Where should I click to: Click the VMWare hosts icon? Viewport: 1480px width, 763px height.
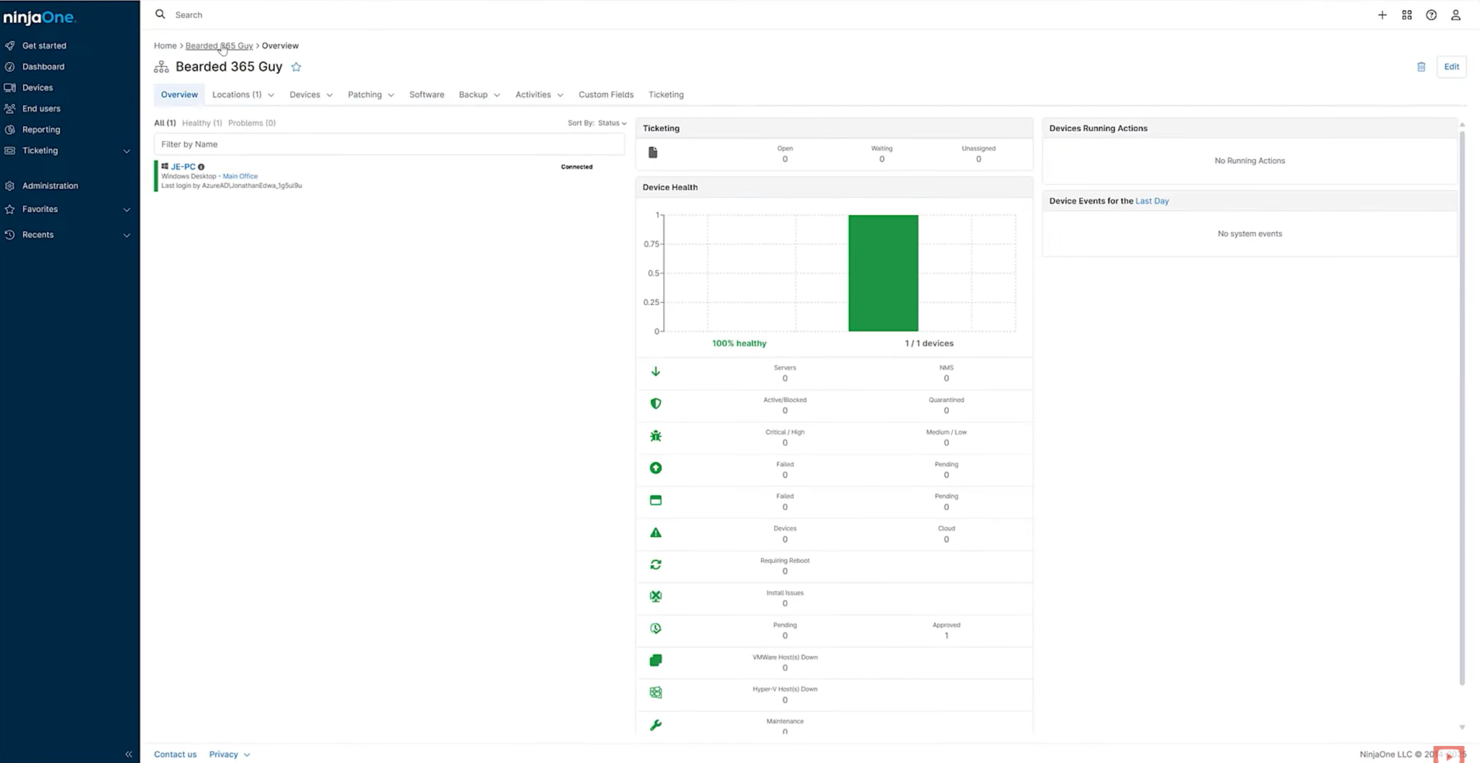656,660
